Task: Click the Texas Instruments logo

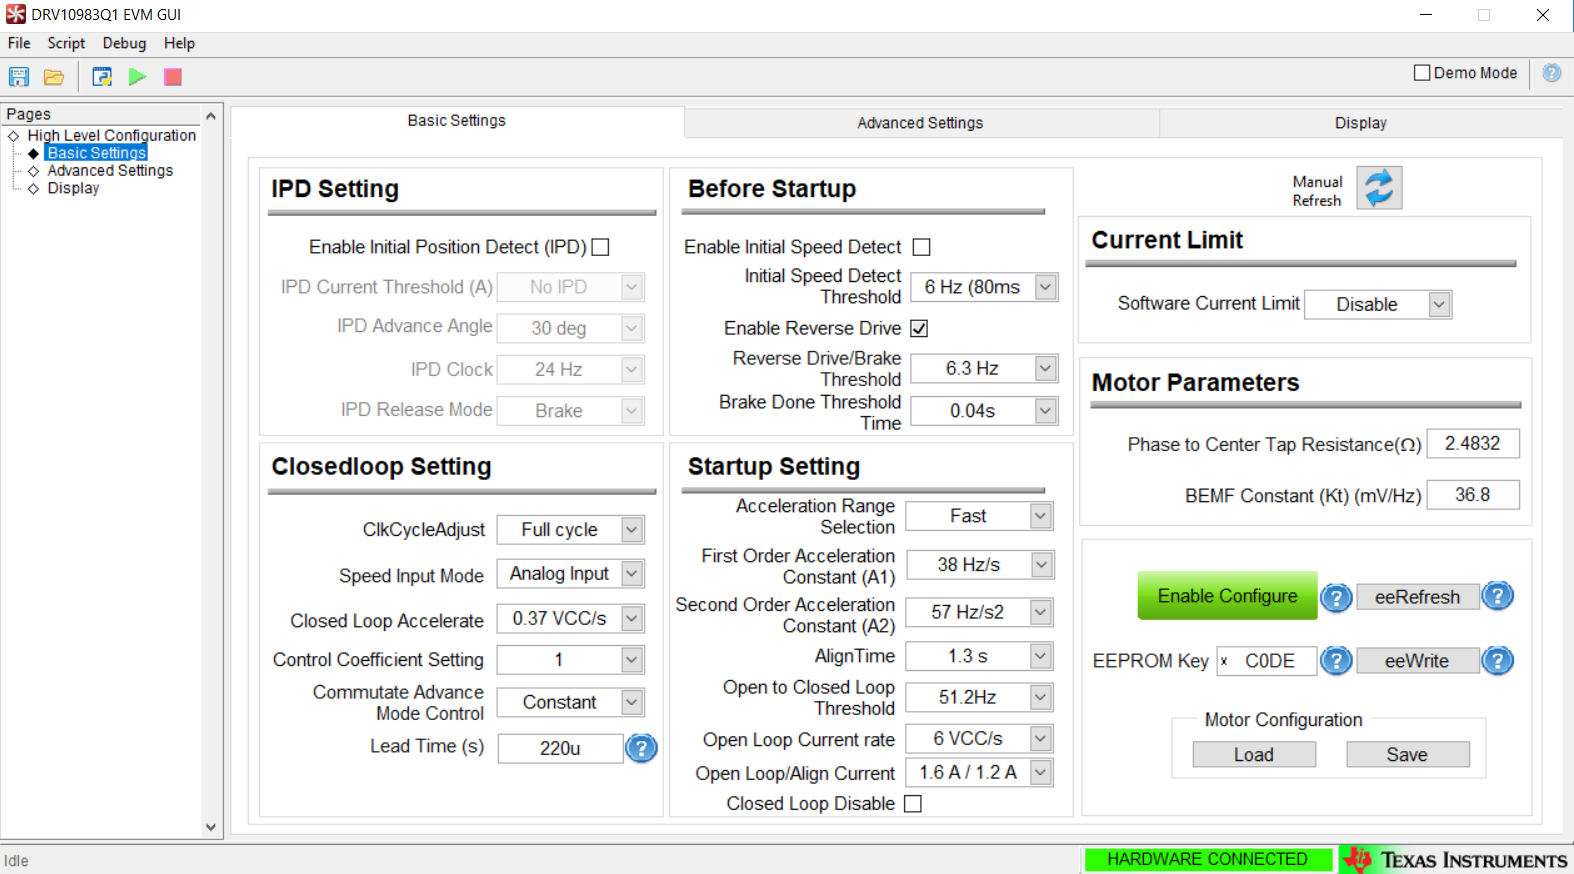Action: (1456, 860)
